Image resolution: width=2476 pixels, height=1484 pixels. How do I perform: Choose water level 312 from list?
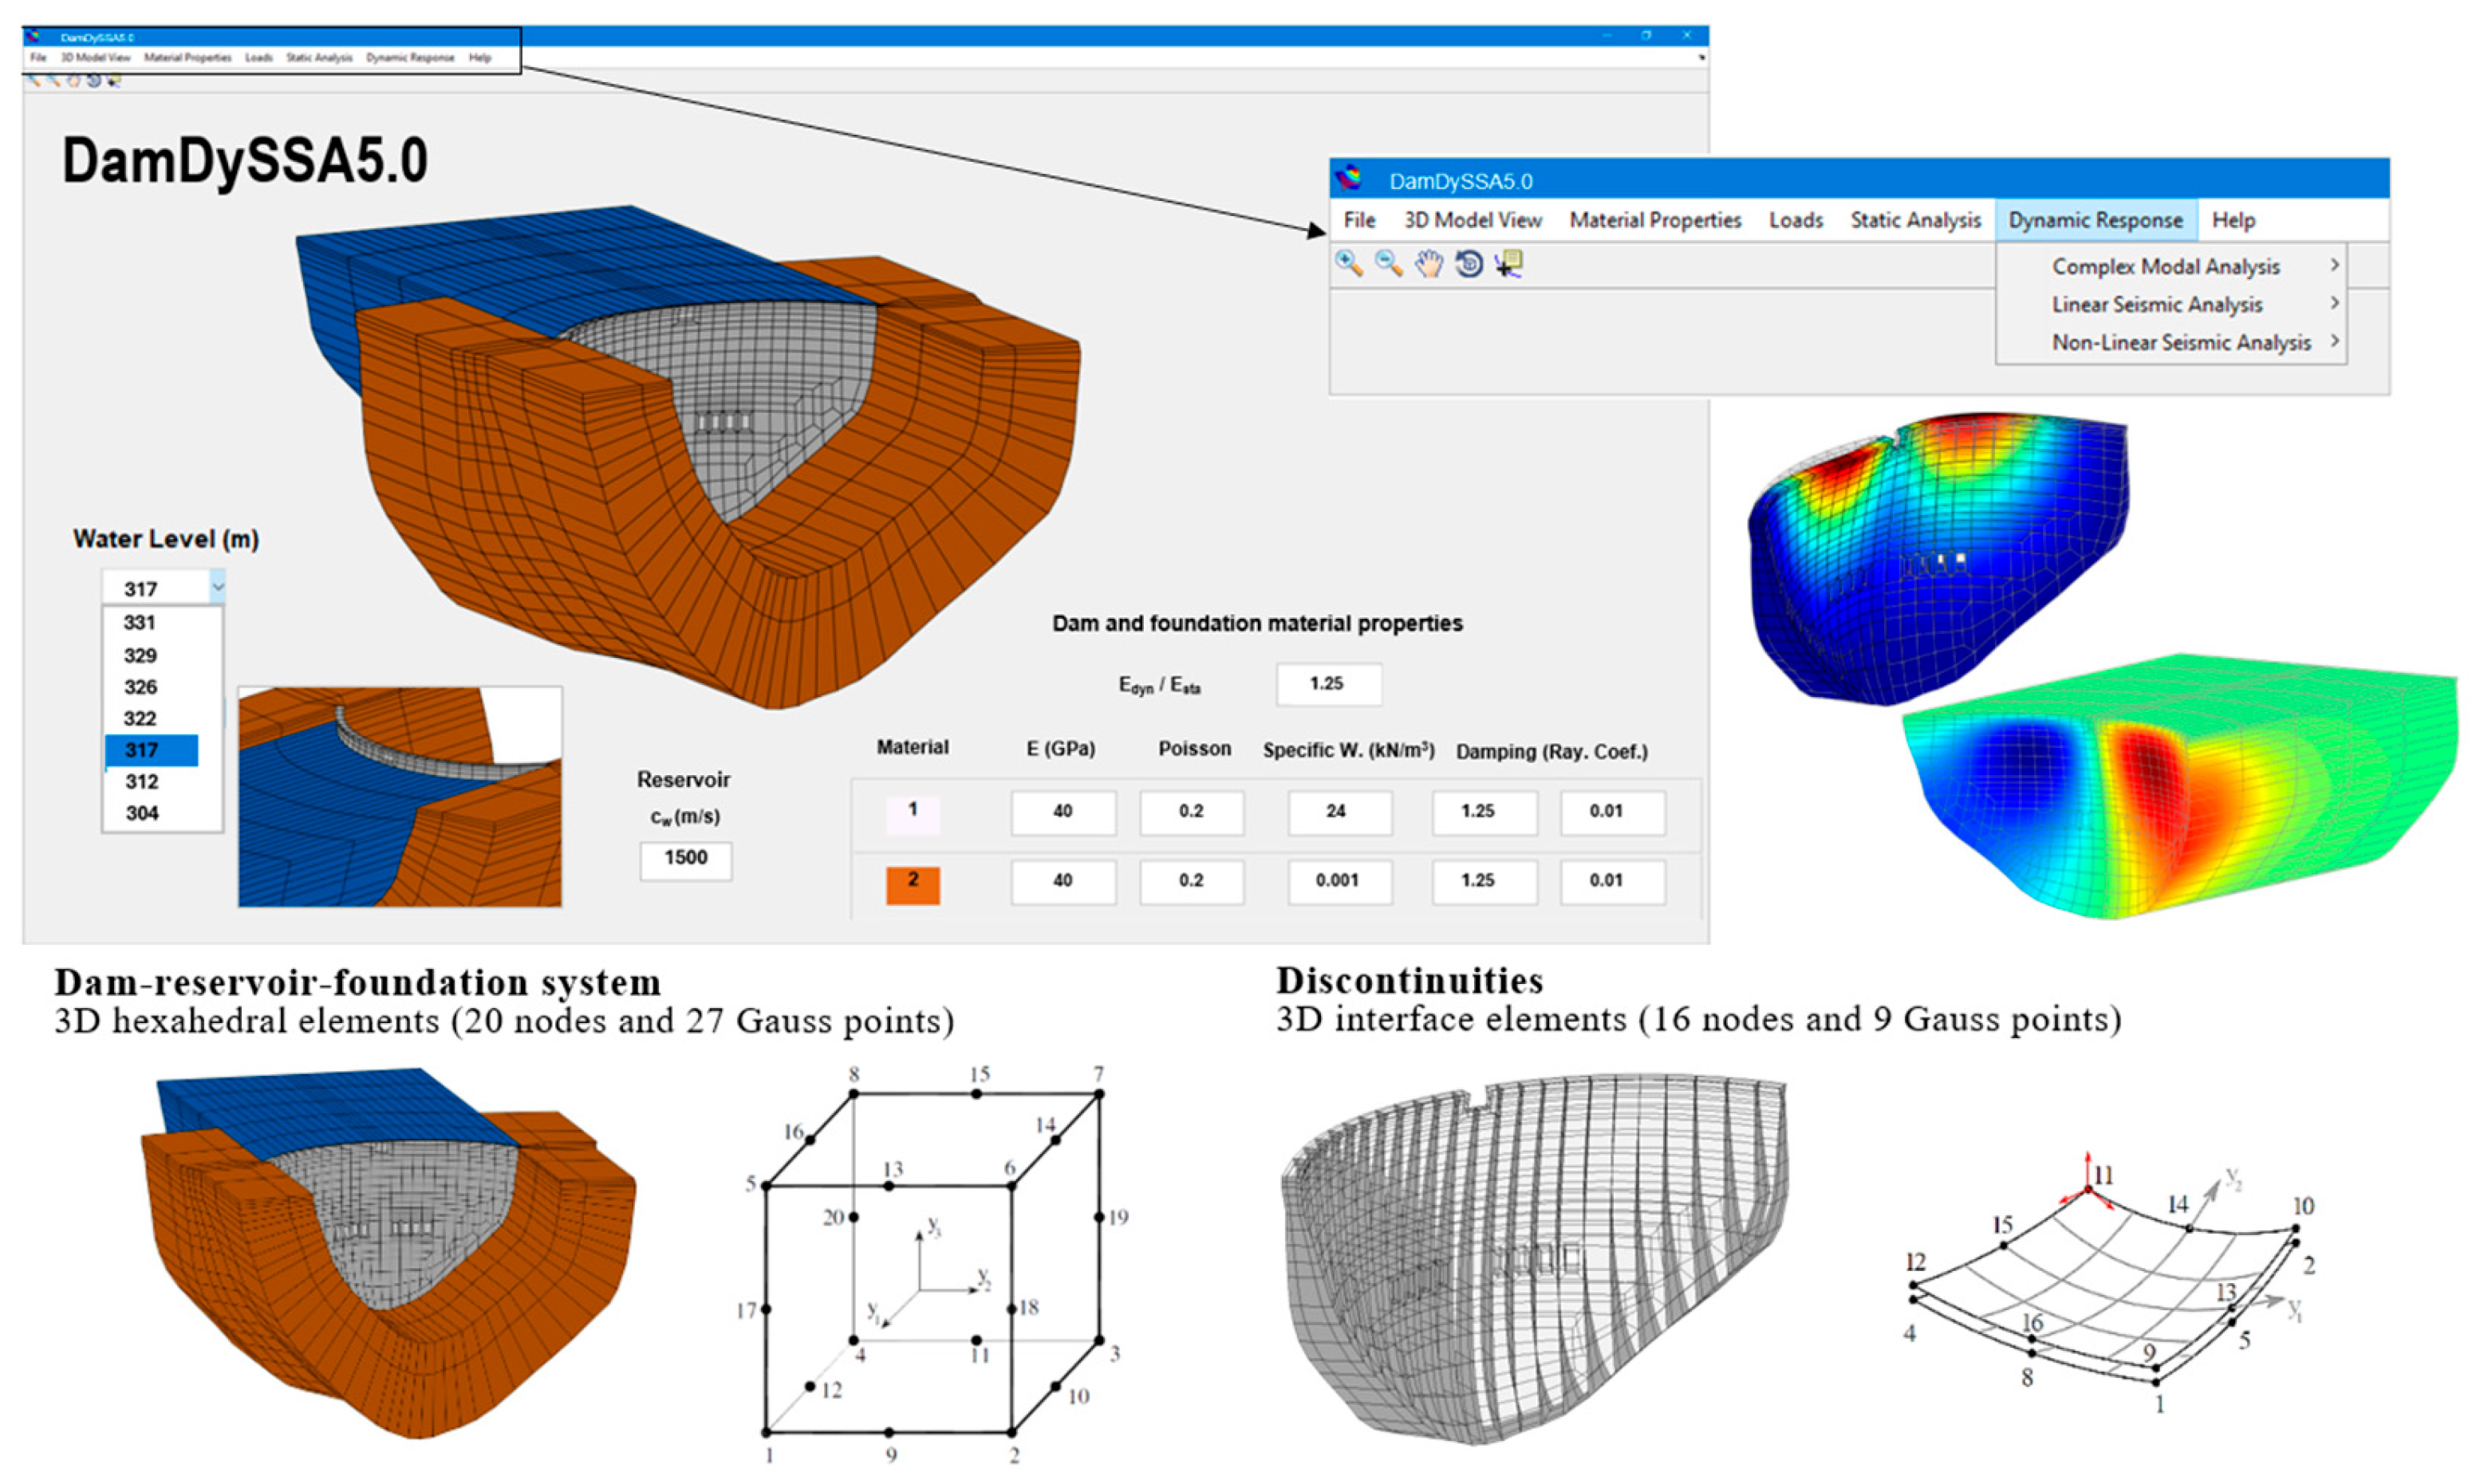tap(141, 782)
